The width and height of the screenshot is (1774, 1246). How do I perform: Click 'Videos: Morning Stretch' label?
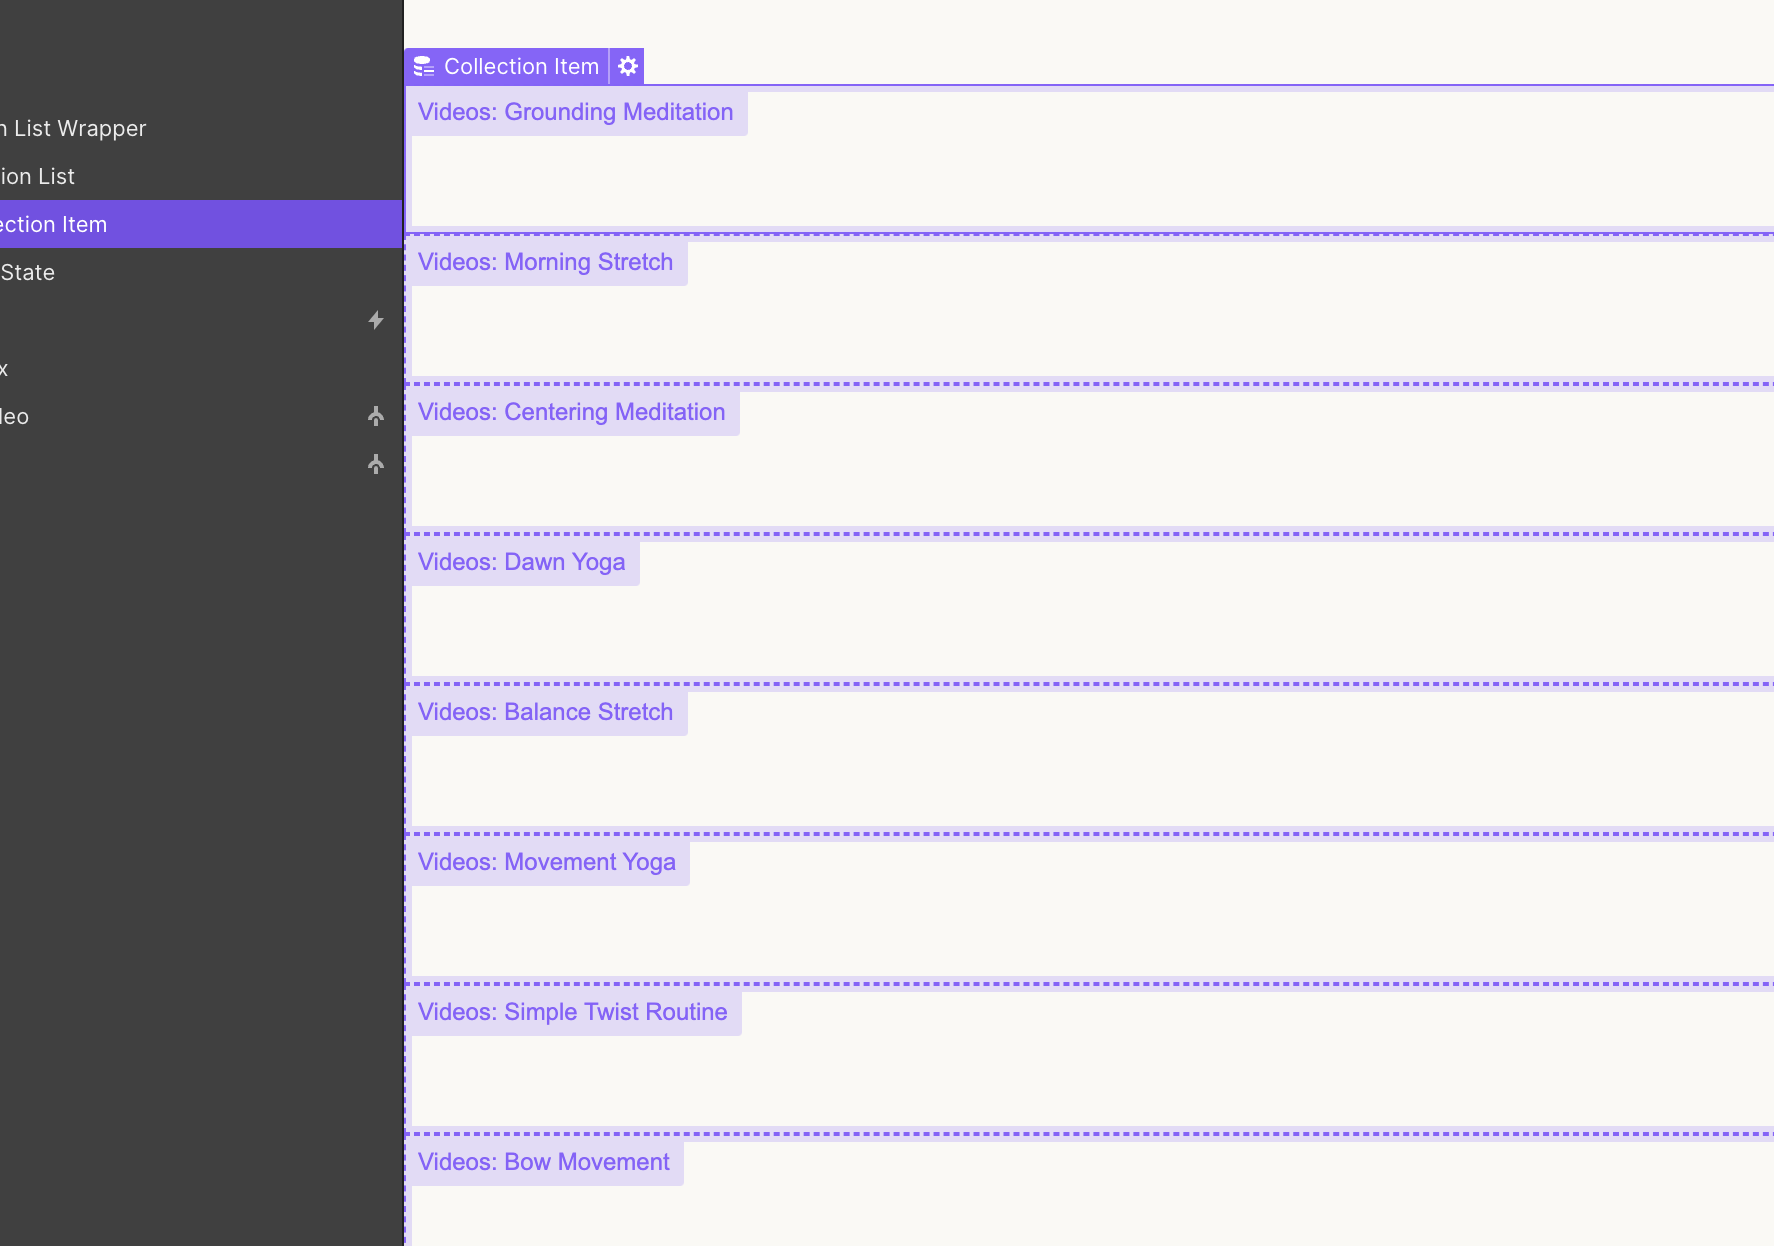click(x=546, y=262)
